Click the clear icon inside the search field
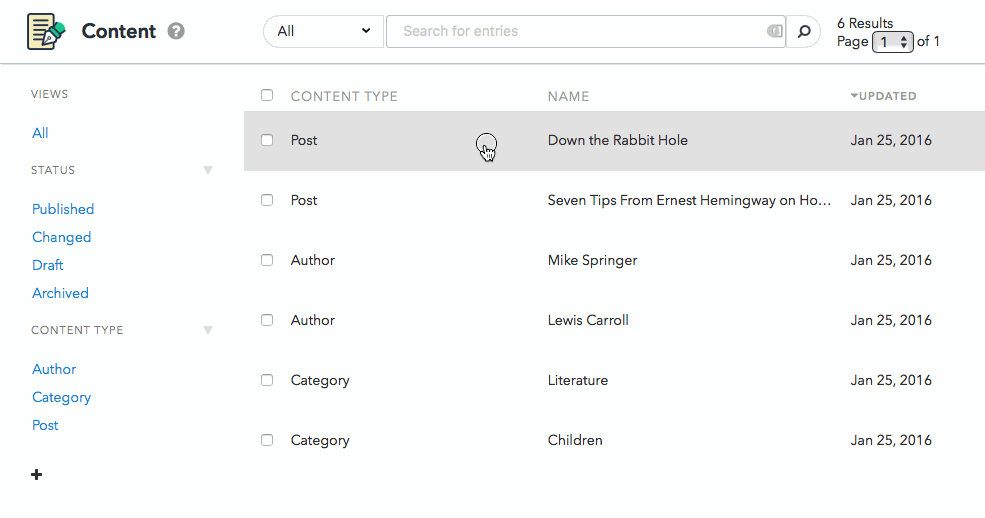985x518 pixels. tap(774, 31)
